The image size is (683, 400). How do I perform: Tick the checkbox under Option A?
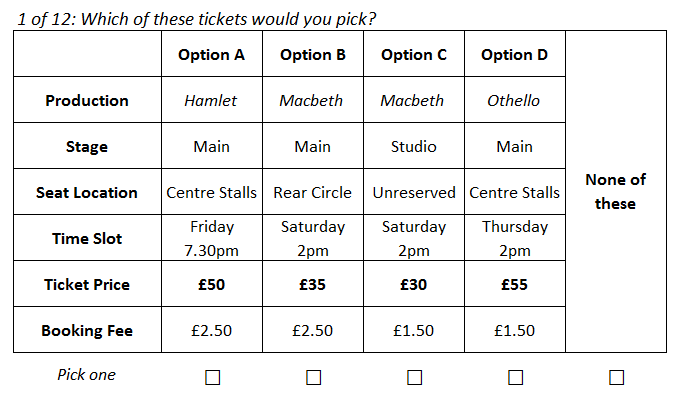pos(212,377)
